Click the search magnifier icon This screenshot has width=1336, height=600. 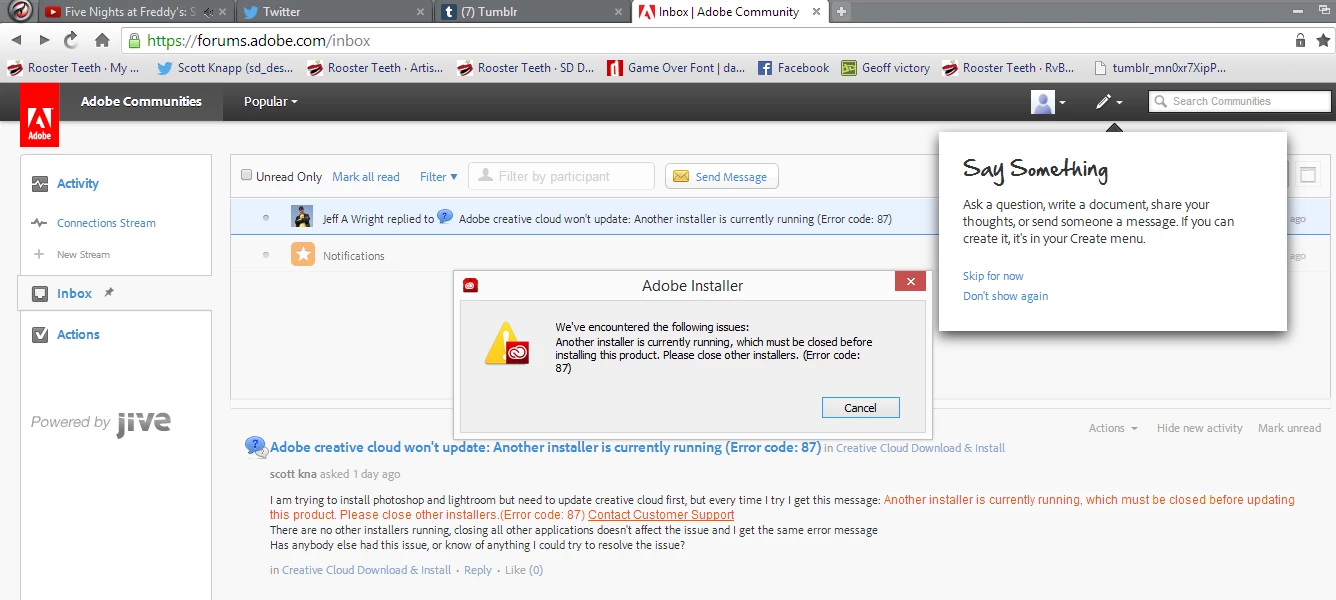point(1161,101)
